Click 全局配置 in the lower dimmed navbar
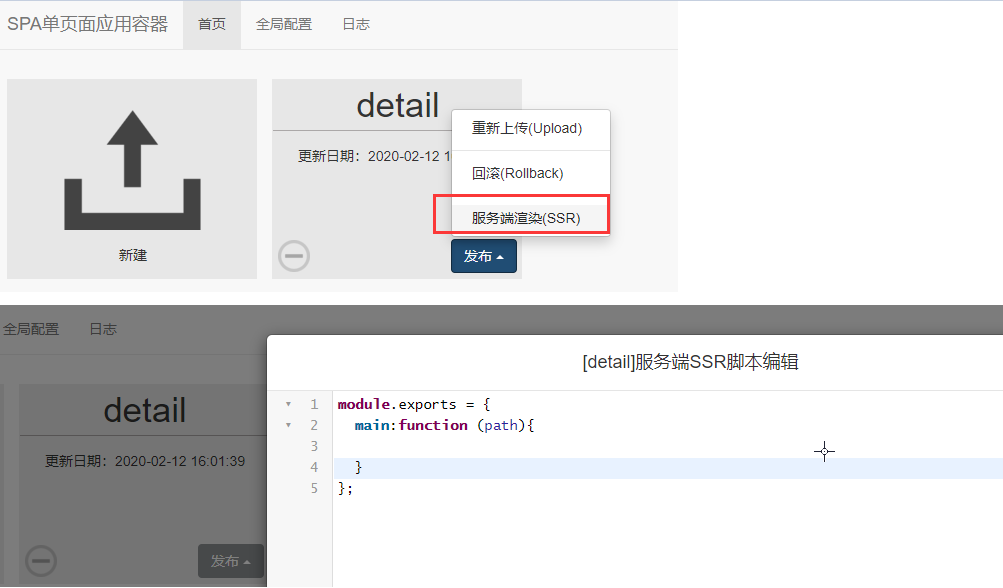 31,329
